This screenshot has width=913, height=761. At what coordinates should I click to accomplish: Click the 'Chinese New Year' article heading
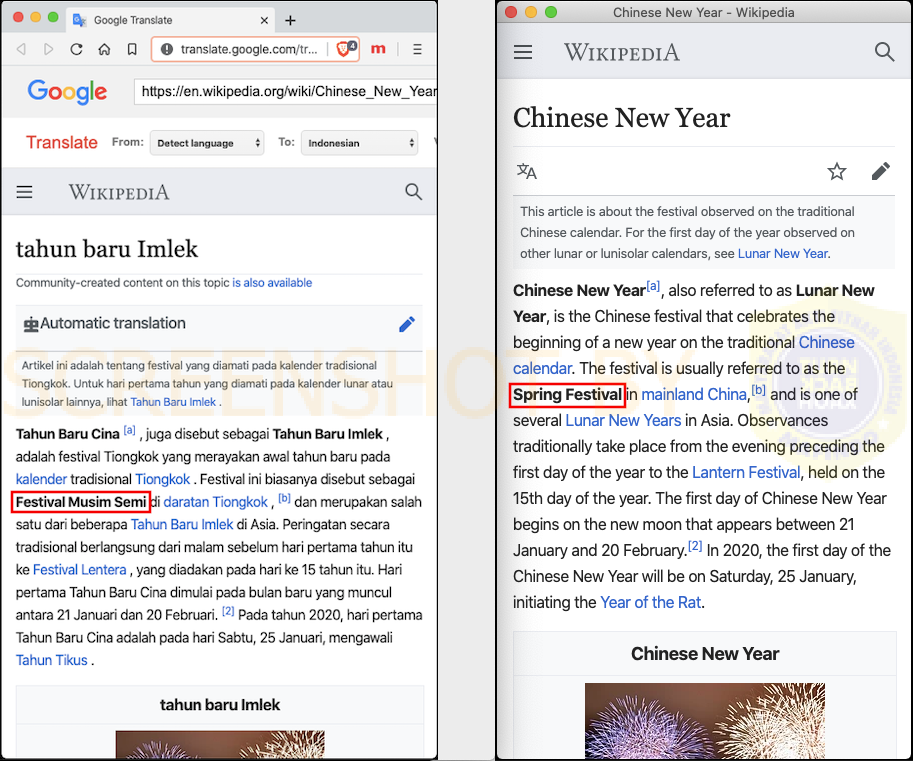click(621, 118)
